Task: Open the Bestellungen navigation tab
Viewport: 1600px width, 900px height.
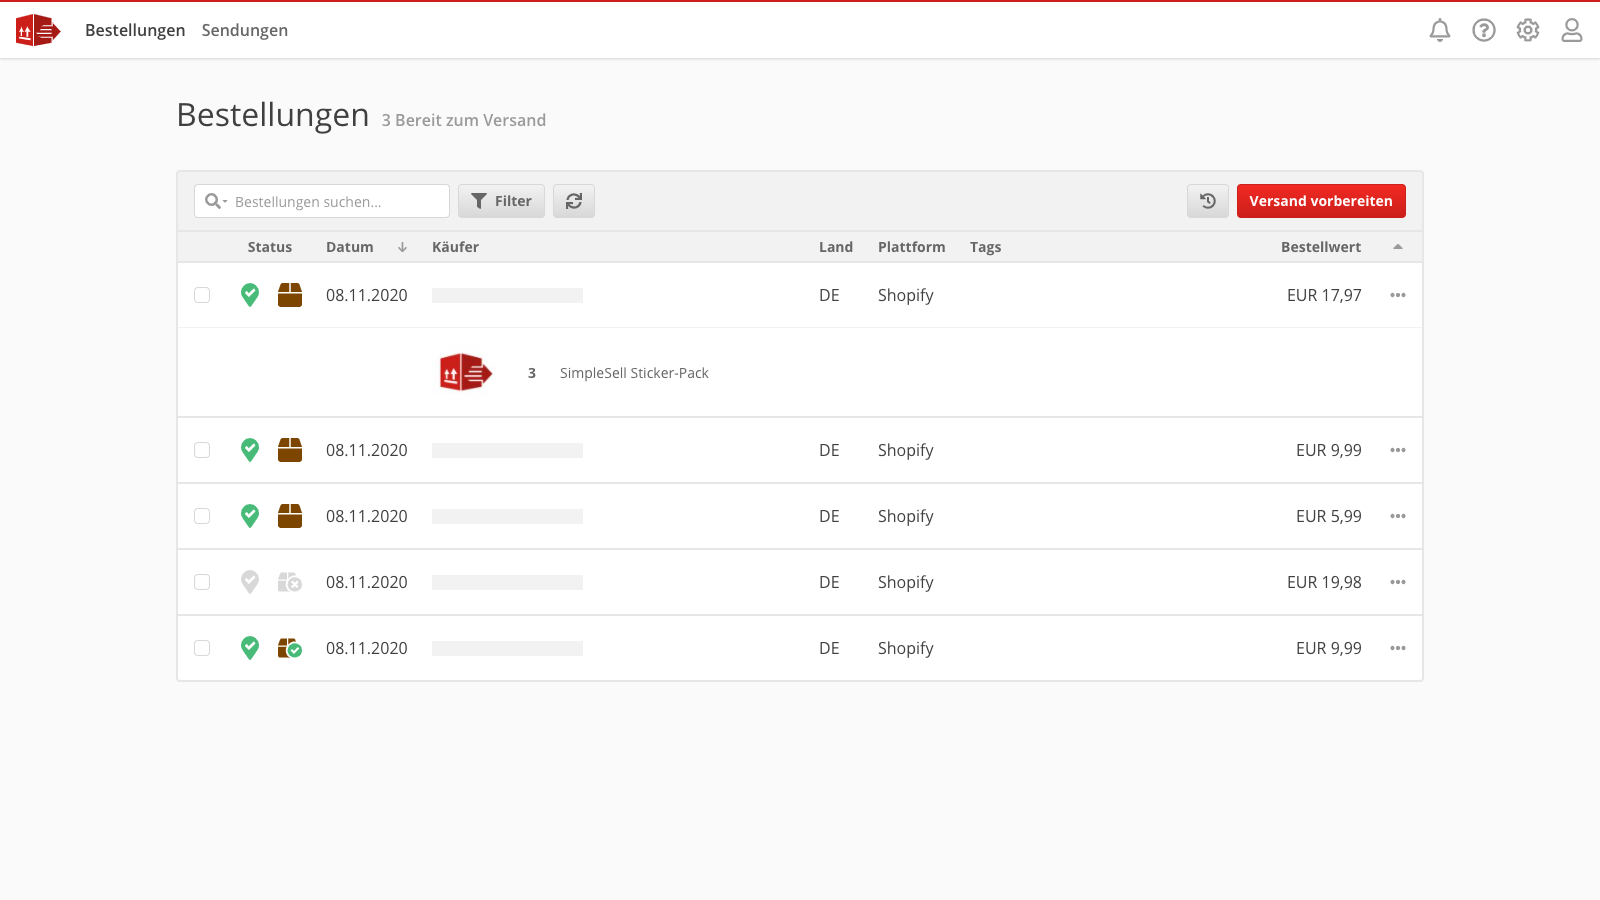Action: coord(135,30)
